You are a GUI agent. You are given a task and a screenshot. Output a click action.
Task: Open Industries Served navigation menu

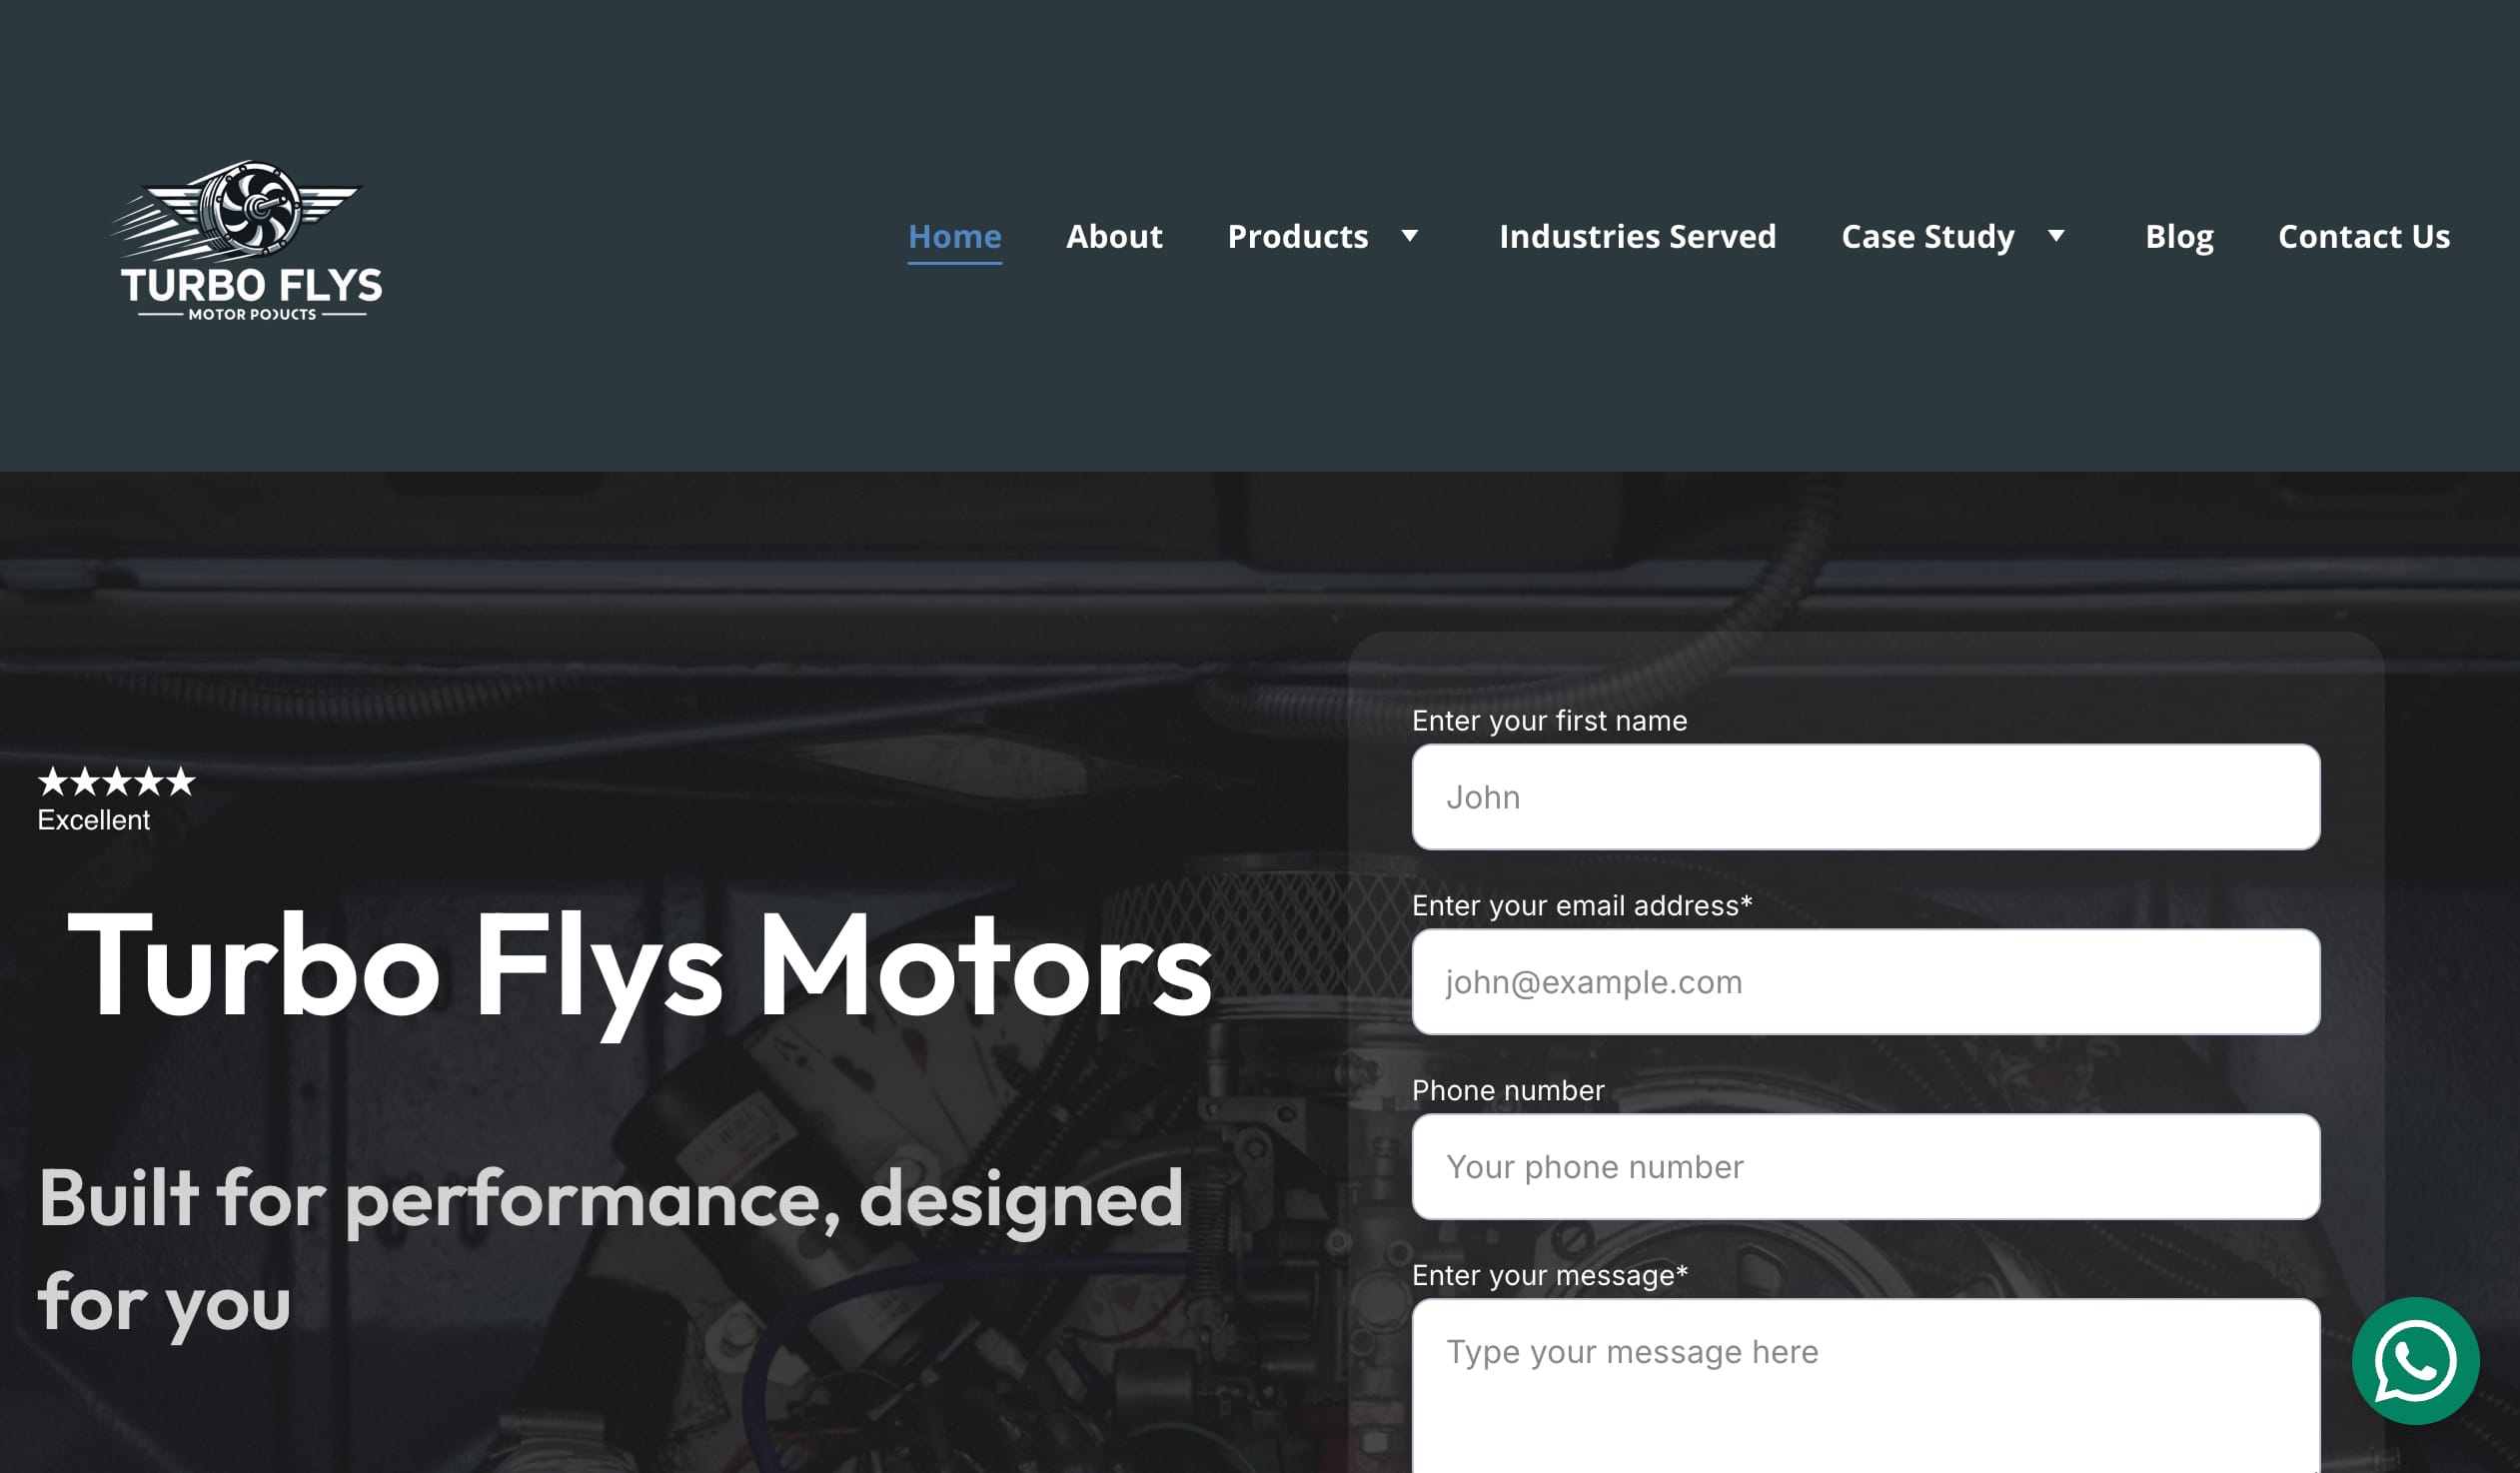(1637, 235)
